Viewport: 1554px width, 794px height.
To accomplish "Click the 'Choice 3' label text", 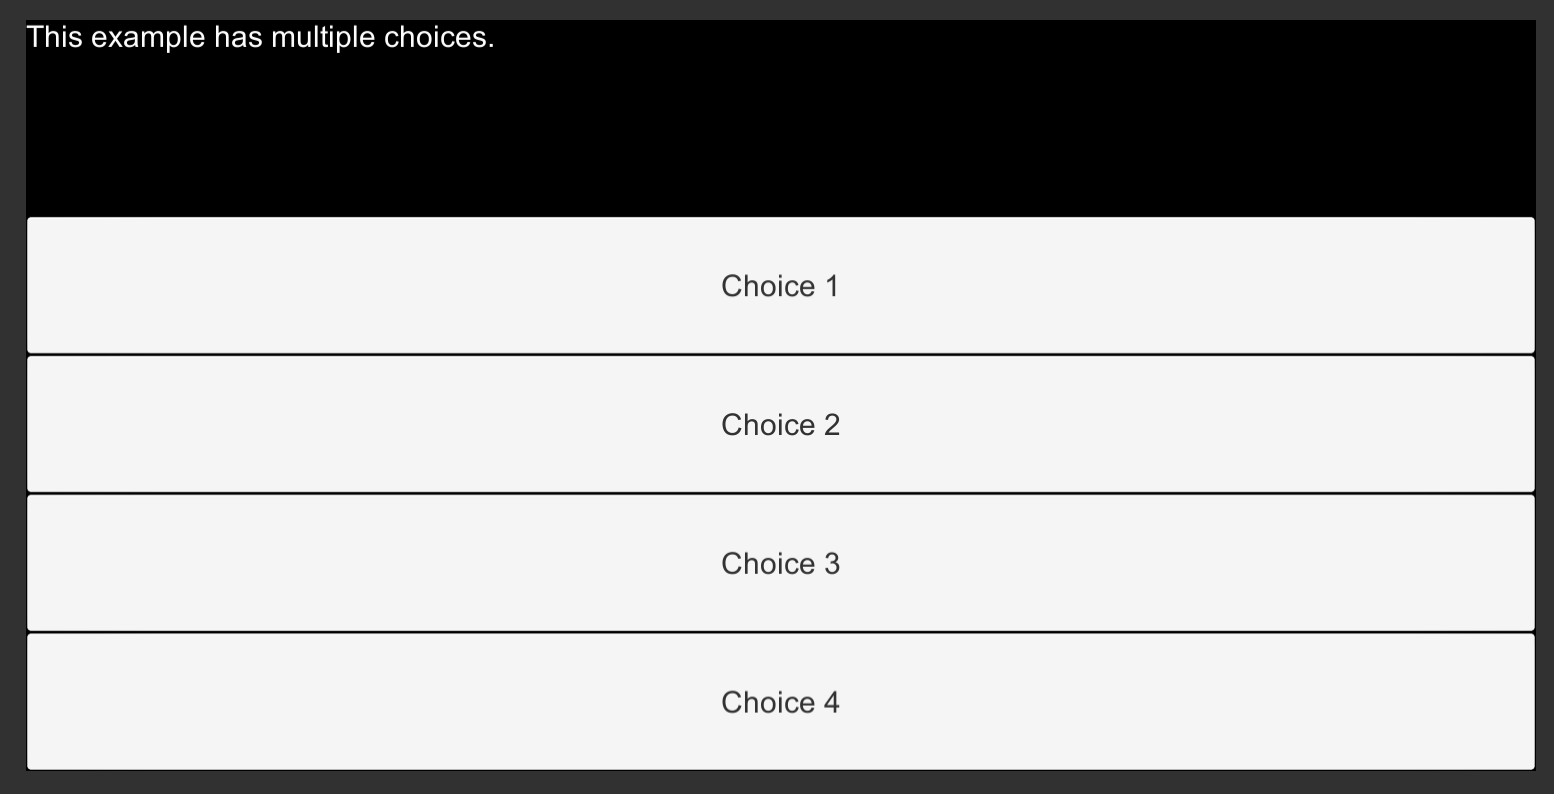I will [780, 564].
